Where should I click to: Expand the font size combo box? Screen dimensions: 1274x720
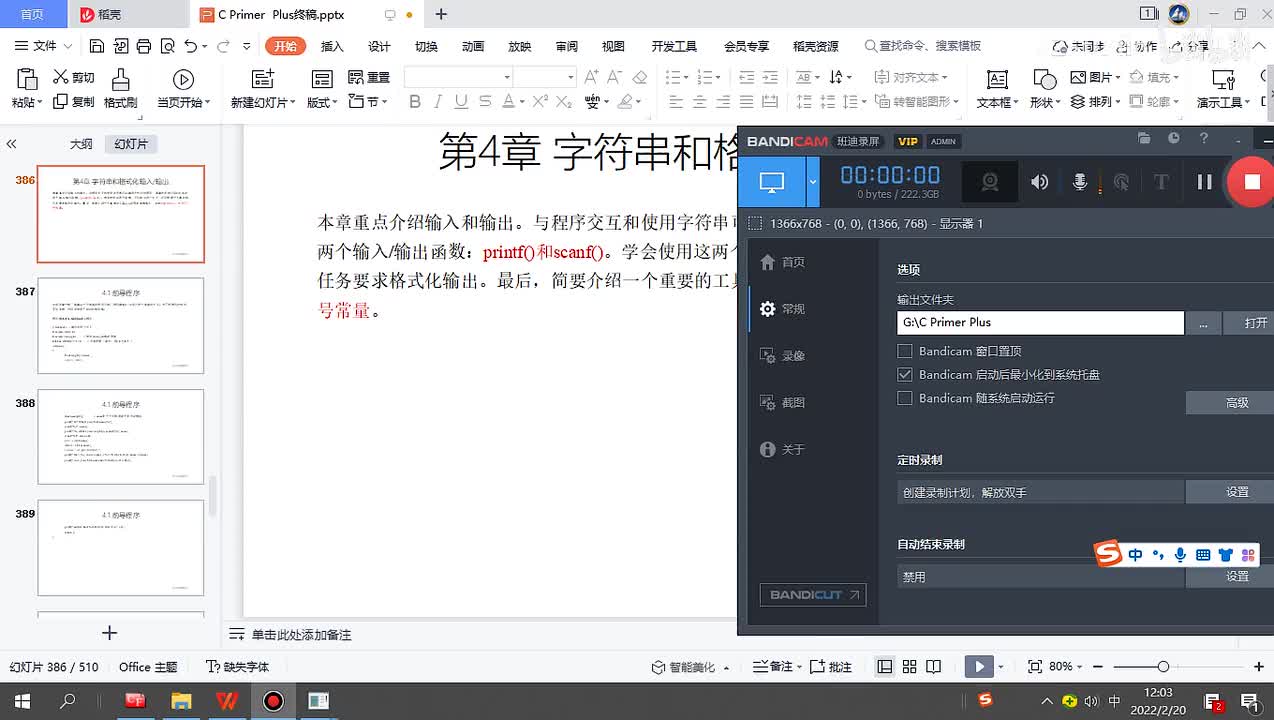pos(571,77)
